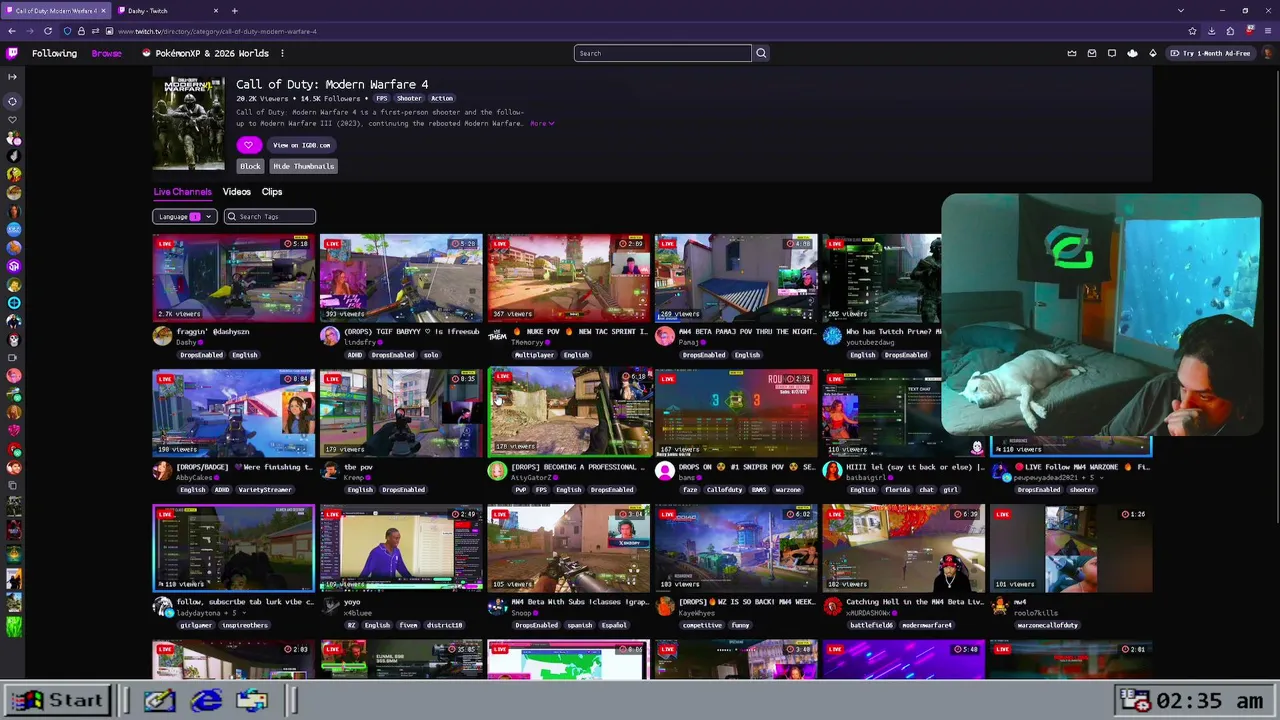Open the browser hamburger application menu
The width and height of the screenshot is (1280, 720).
[1268, 31]
